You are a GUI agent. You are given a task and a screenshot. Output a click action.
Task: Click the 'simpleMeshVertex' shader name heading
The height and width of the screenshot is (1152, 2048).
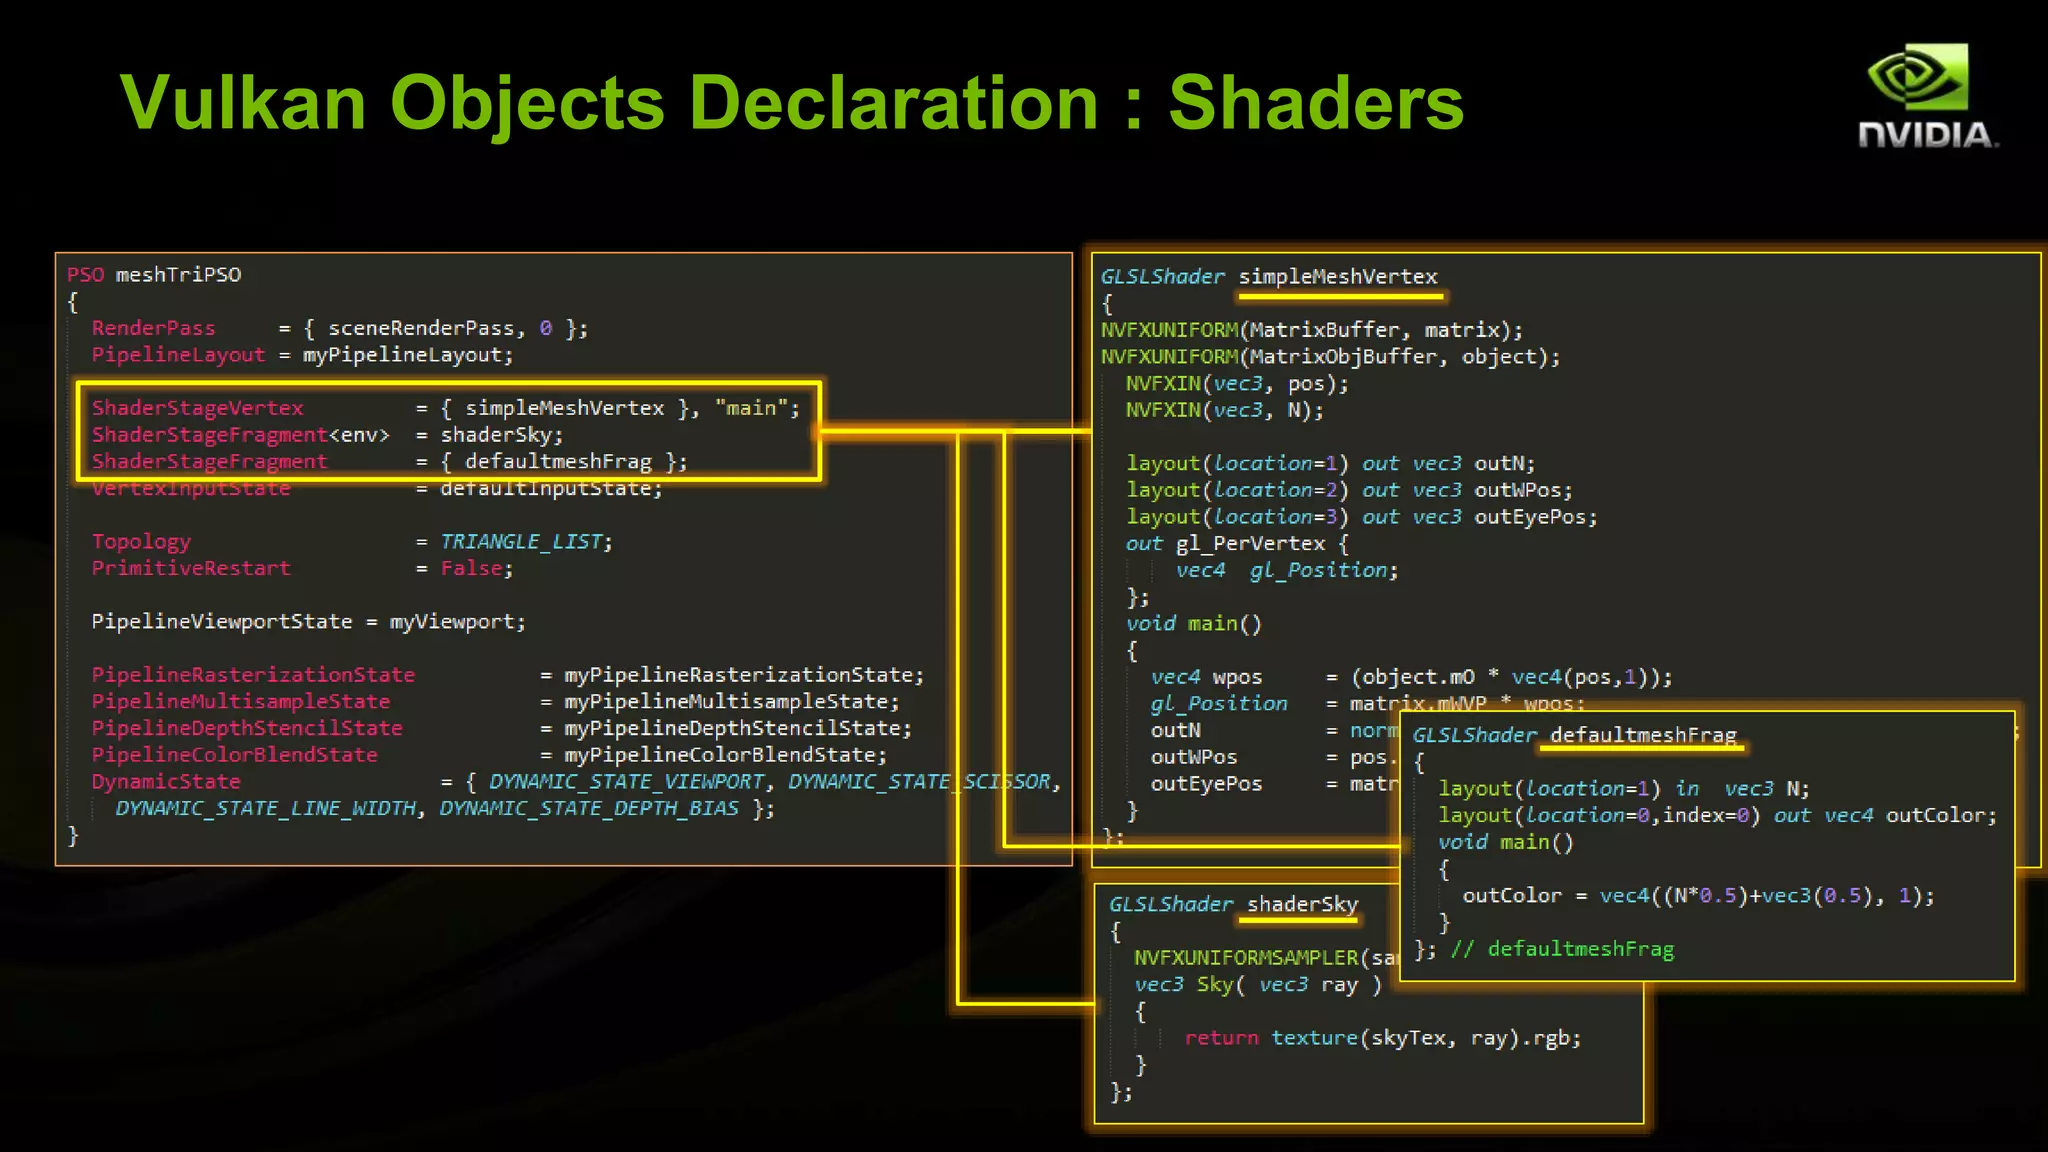coord(1338,277)
